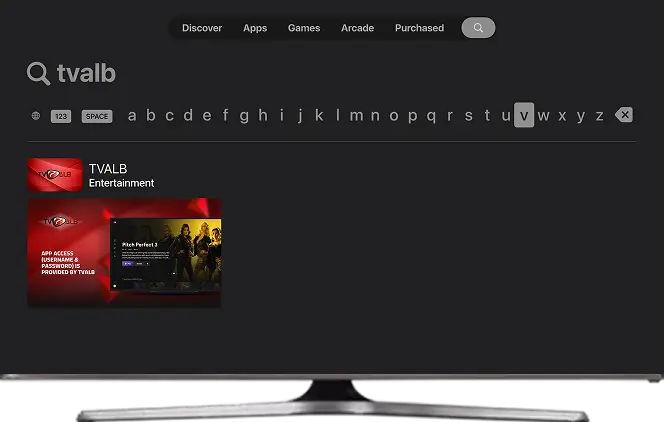Tap the SPACE key

pos(97,116)
